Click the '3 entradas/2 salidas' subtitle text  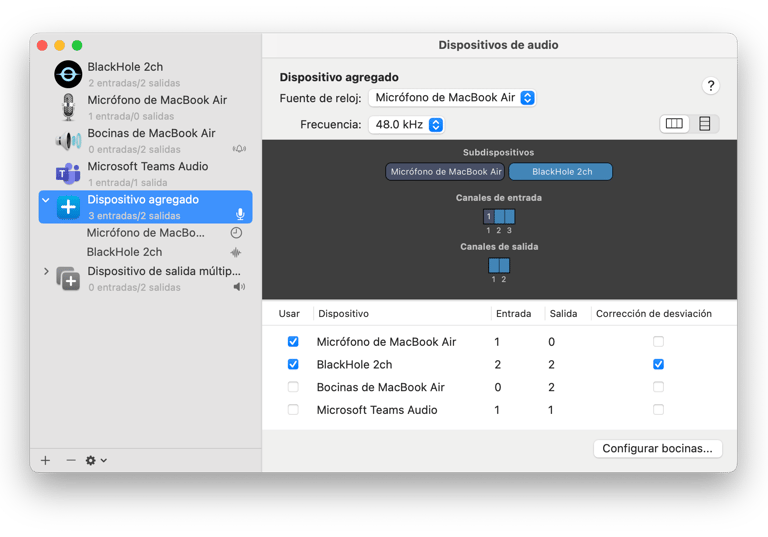pos(134,216)
